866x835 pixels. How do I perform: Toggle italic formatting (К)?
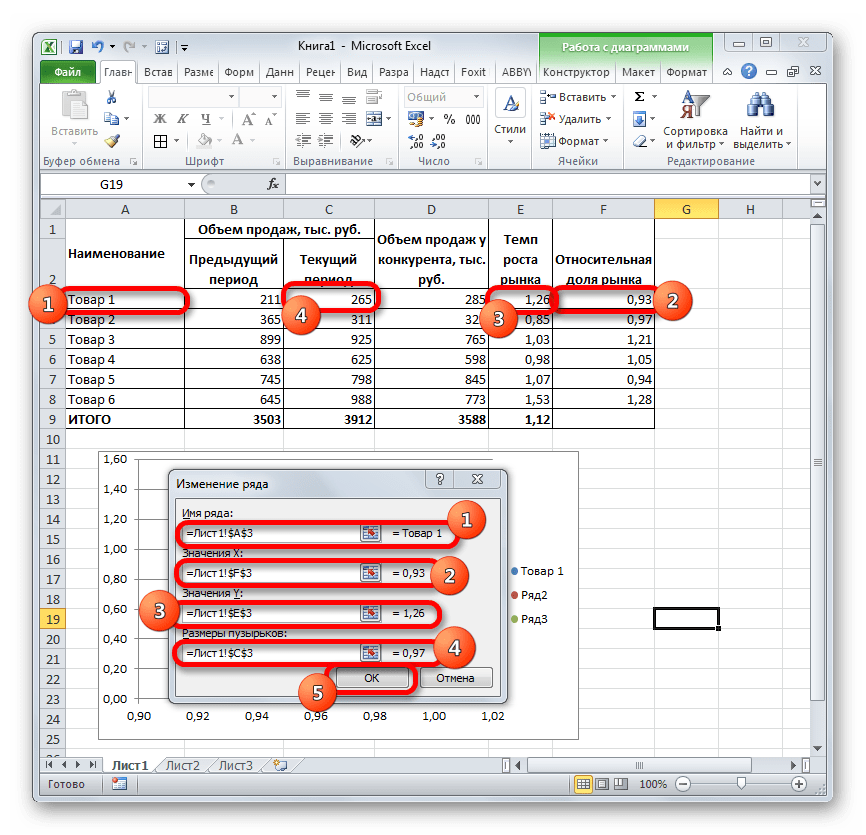click(183, 119)
